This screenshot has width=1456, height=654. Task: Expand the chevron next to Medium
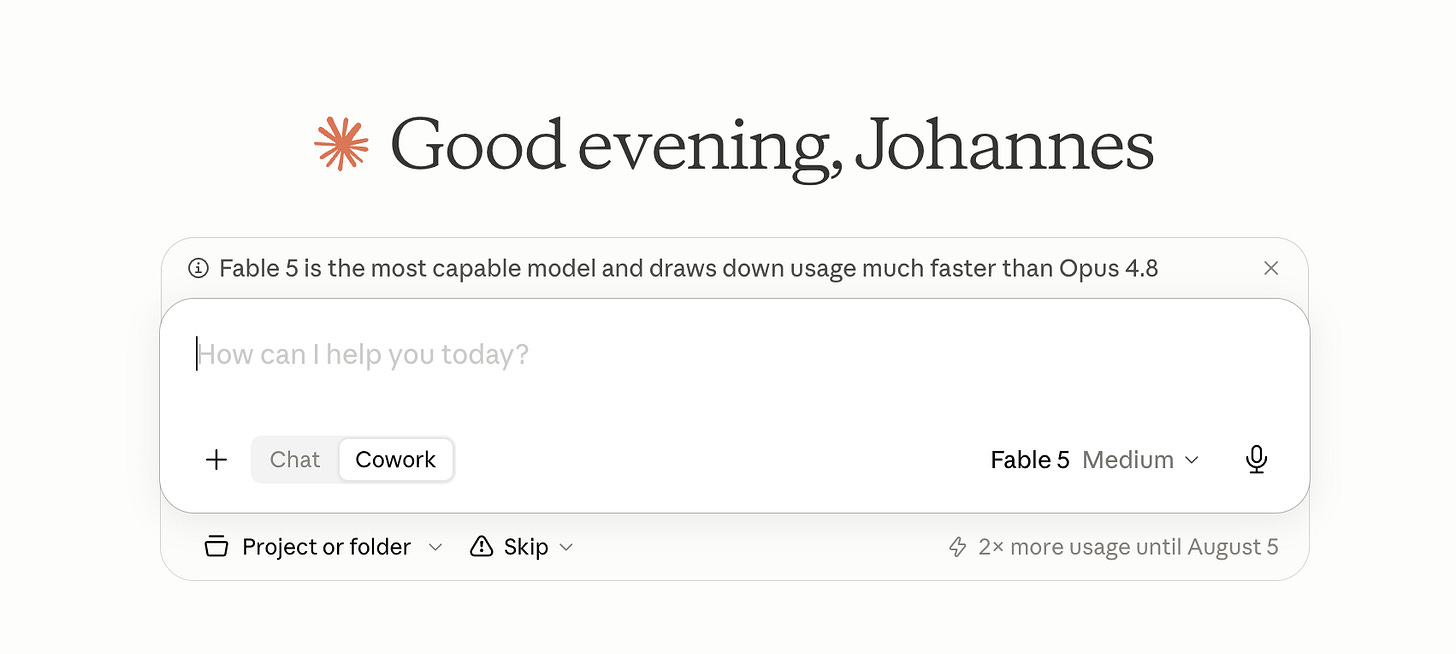pyautogui.click(x=1191, y=460)
